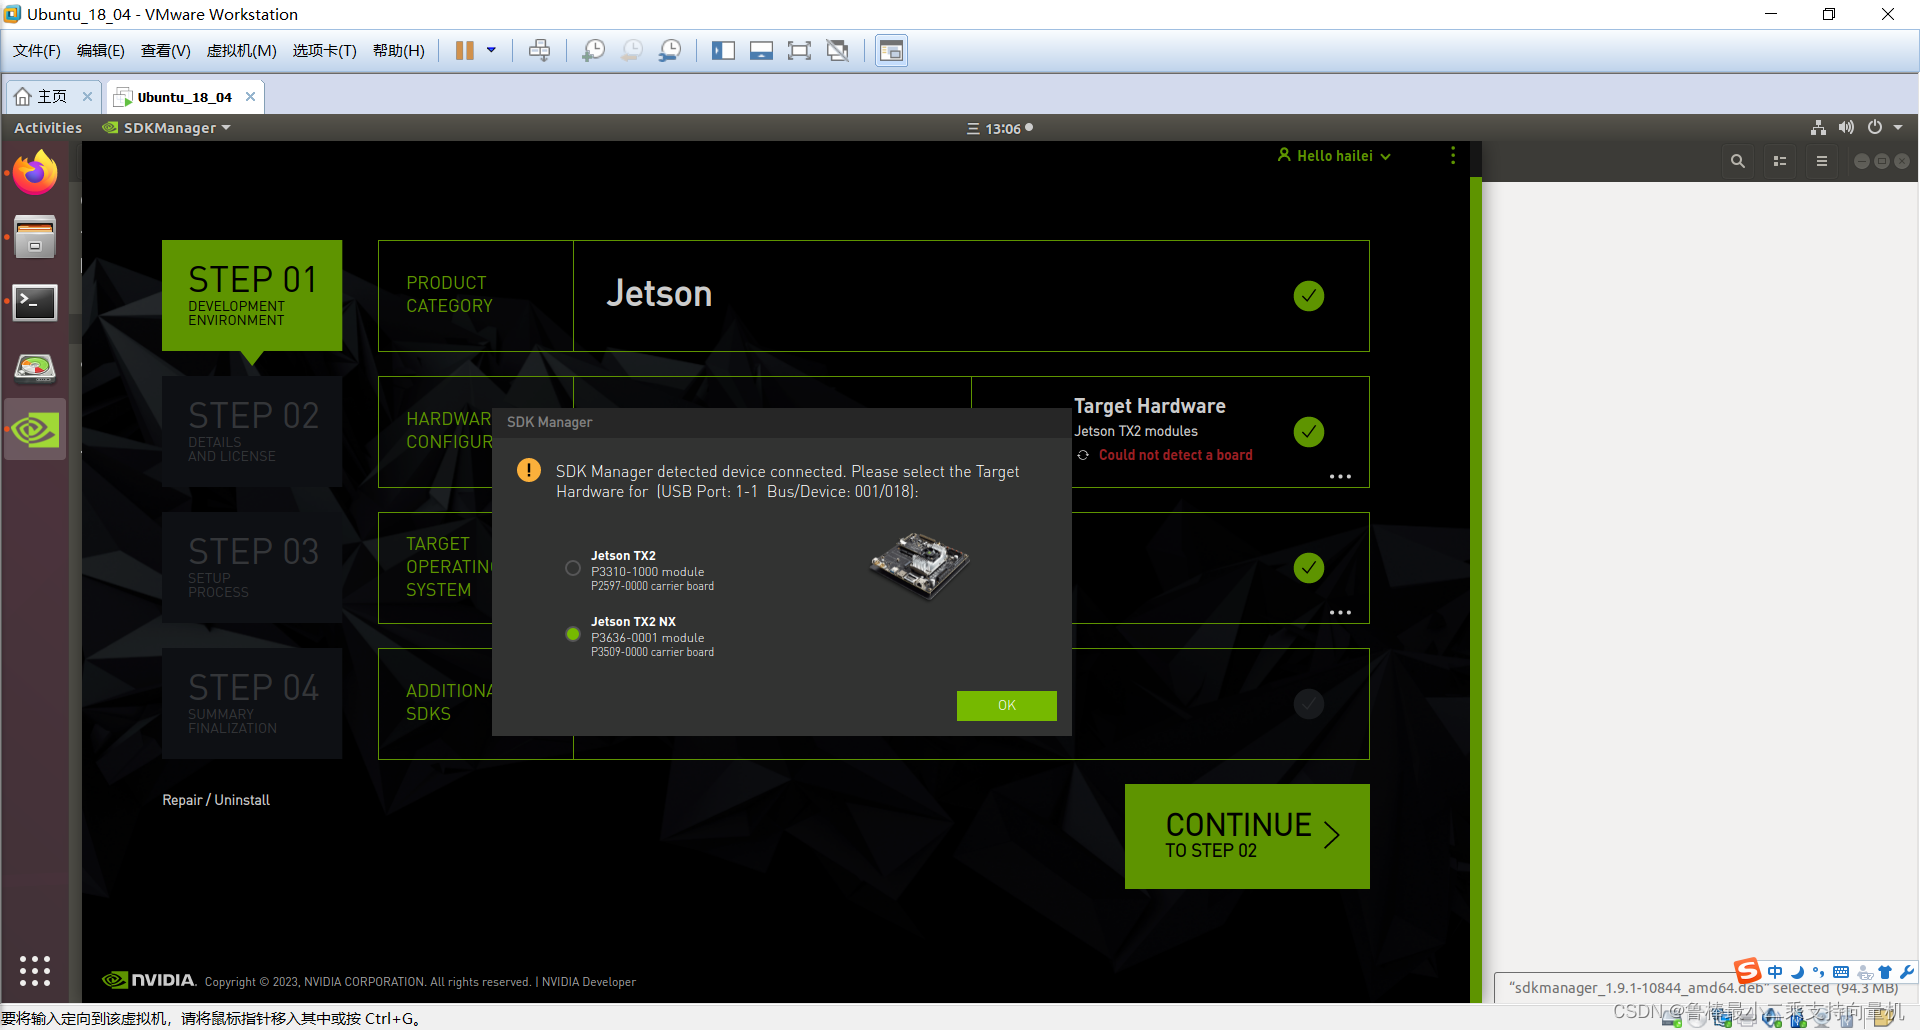
Task: Toggle VMware thumbnail bar view
Action: [x=761, y=51]
